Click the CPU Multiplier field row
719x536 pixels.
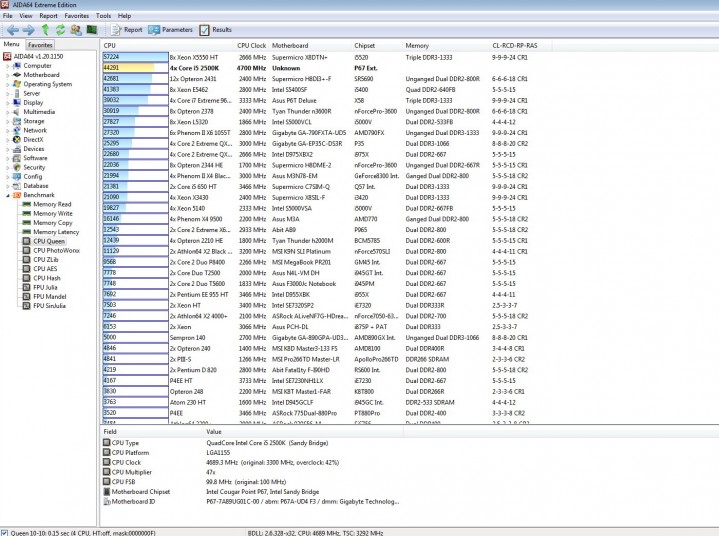click(x=160, y=472)
